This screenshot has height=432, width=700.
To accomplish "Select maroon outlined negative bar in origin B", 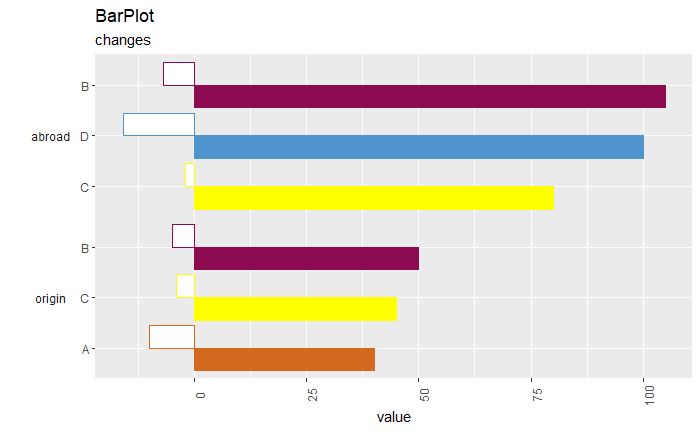I will pyautogui.click(x=183, y=236).
